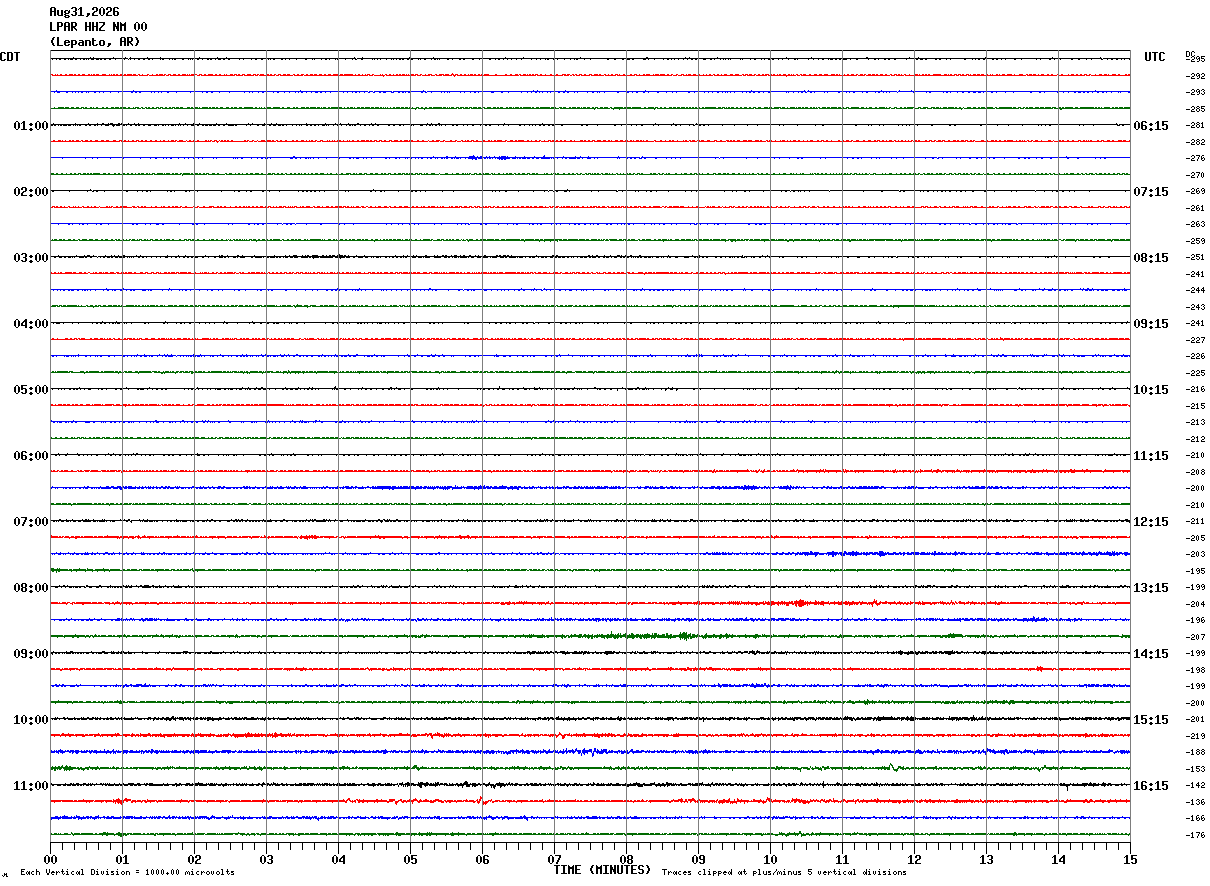The height and width of the screenshot is (886, 1210).
Task: Click the 11:00 CDT time label
Action: pyautogui.click(x=30, y=786)
